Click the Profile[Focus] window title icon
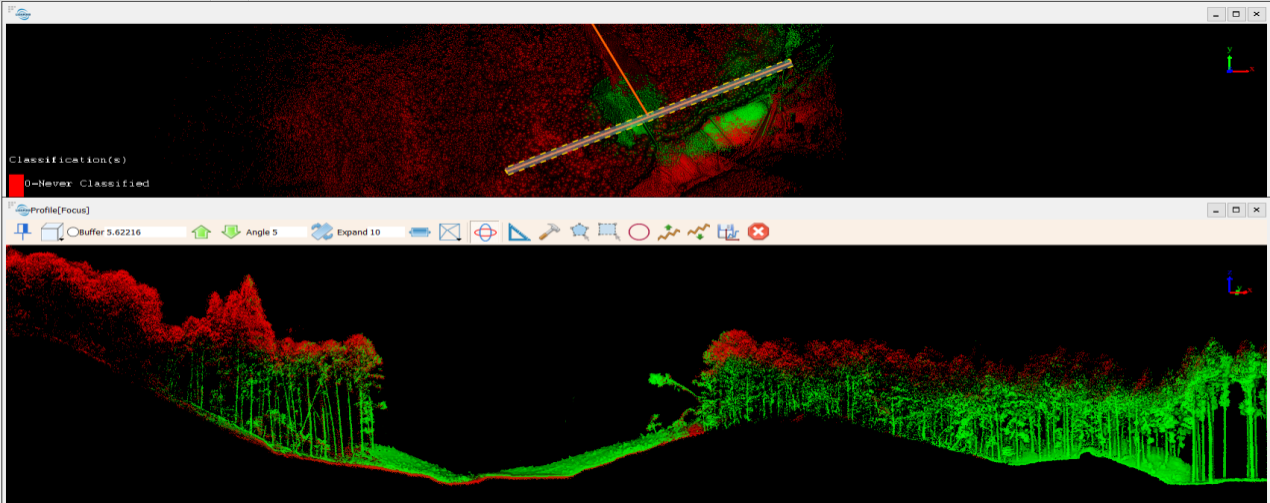1270x503 pixels. tap(23, 209)
